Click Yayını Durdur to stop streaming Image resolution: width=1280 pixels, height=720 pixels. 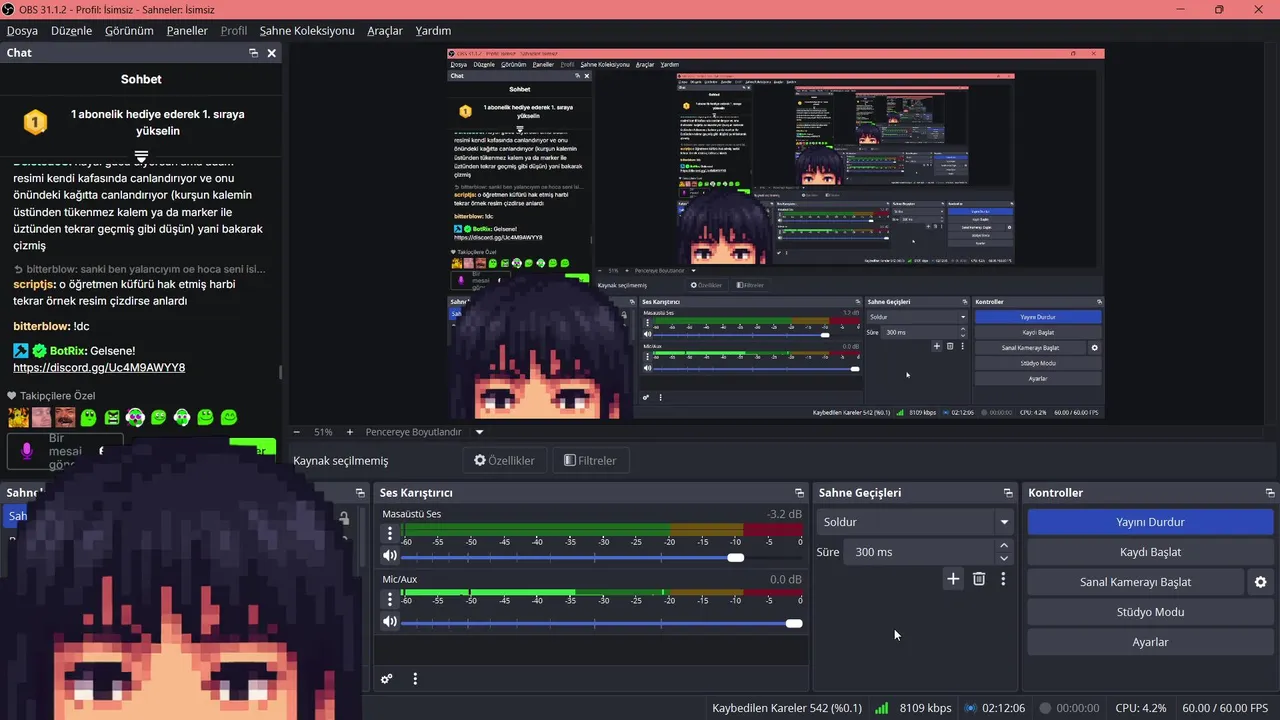click(1150, 522)
